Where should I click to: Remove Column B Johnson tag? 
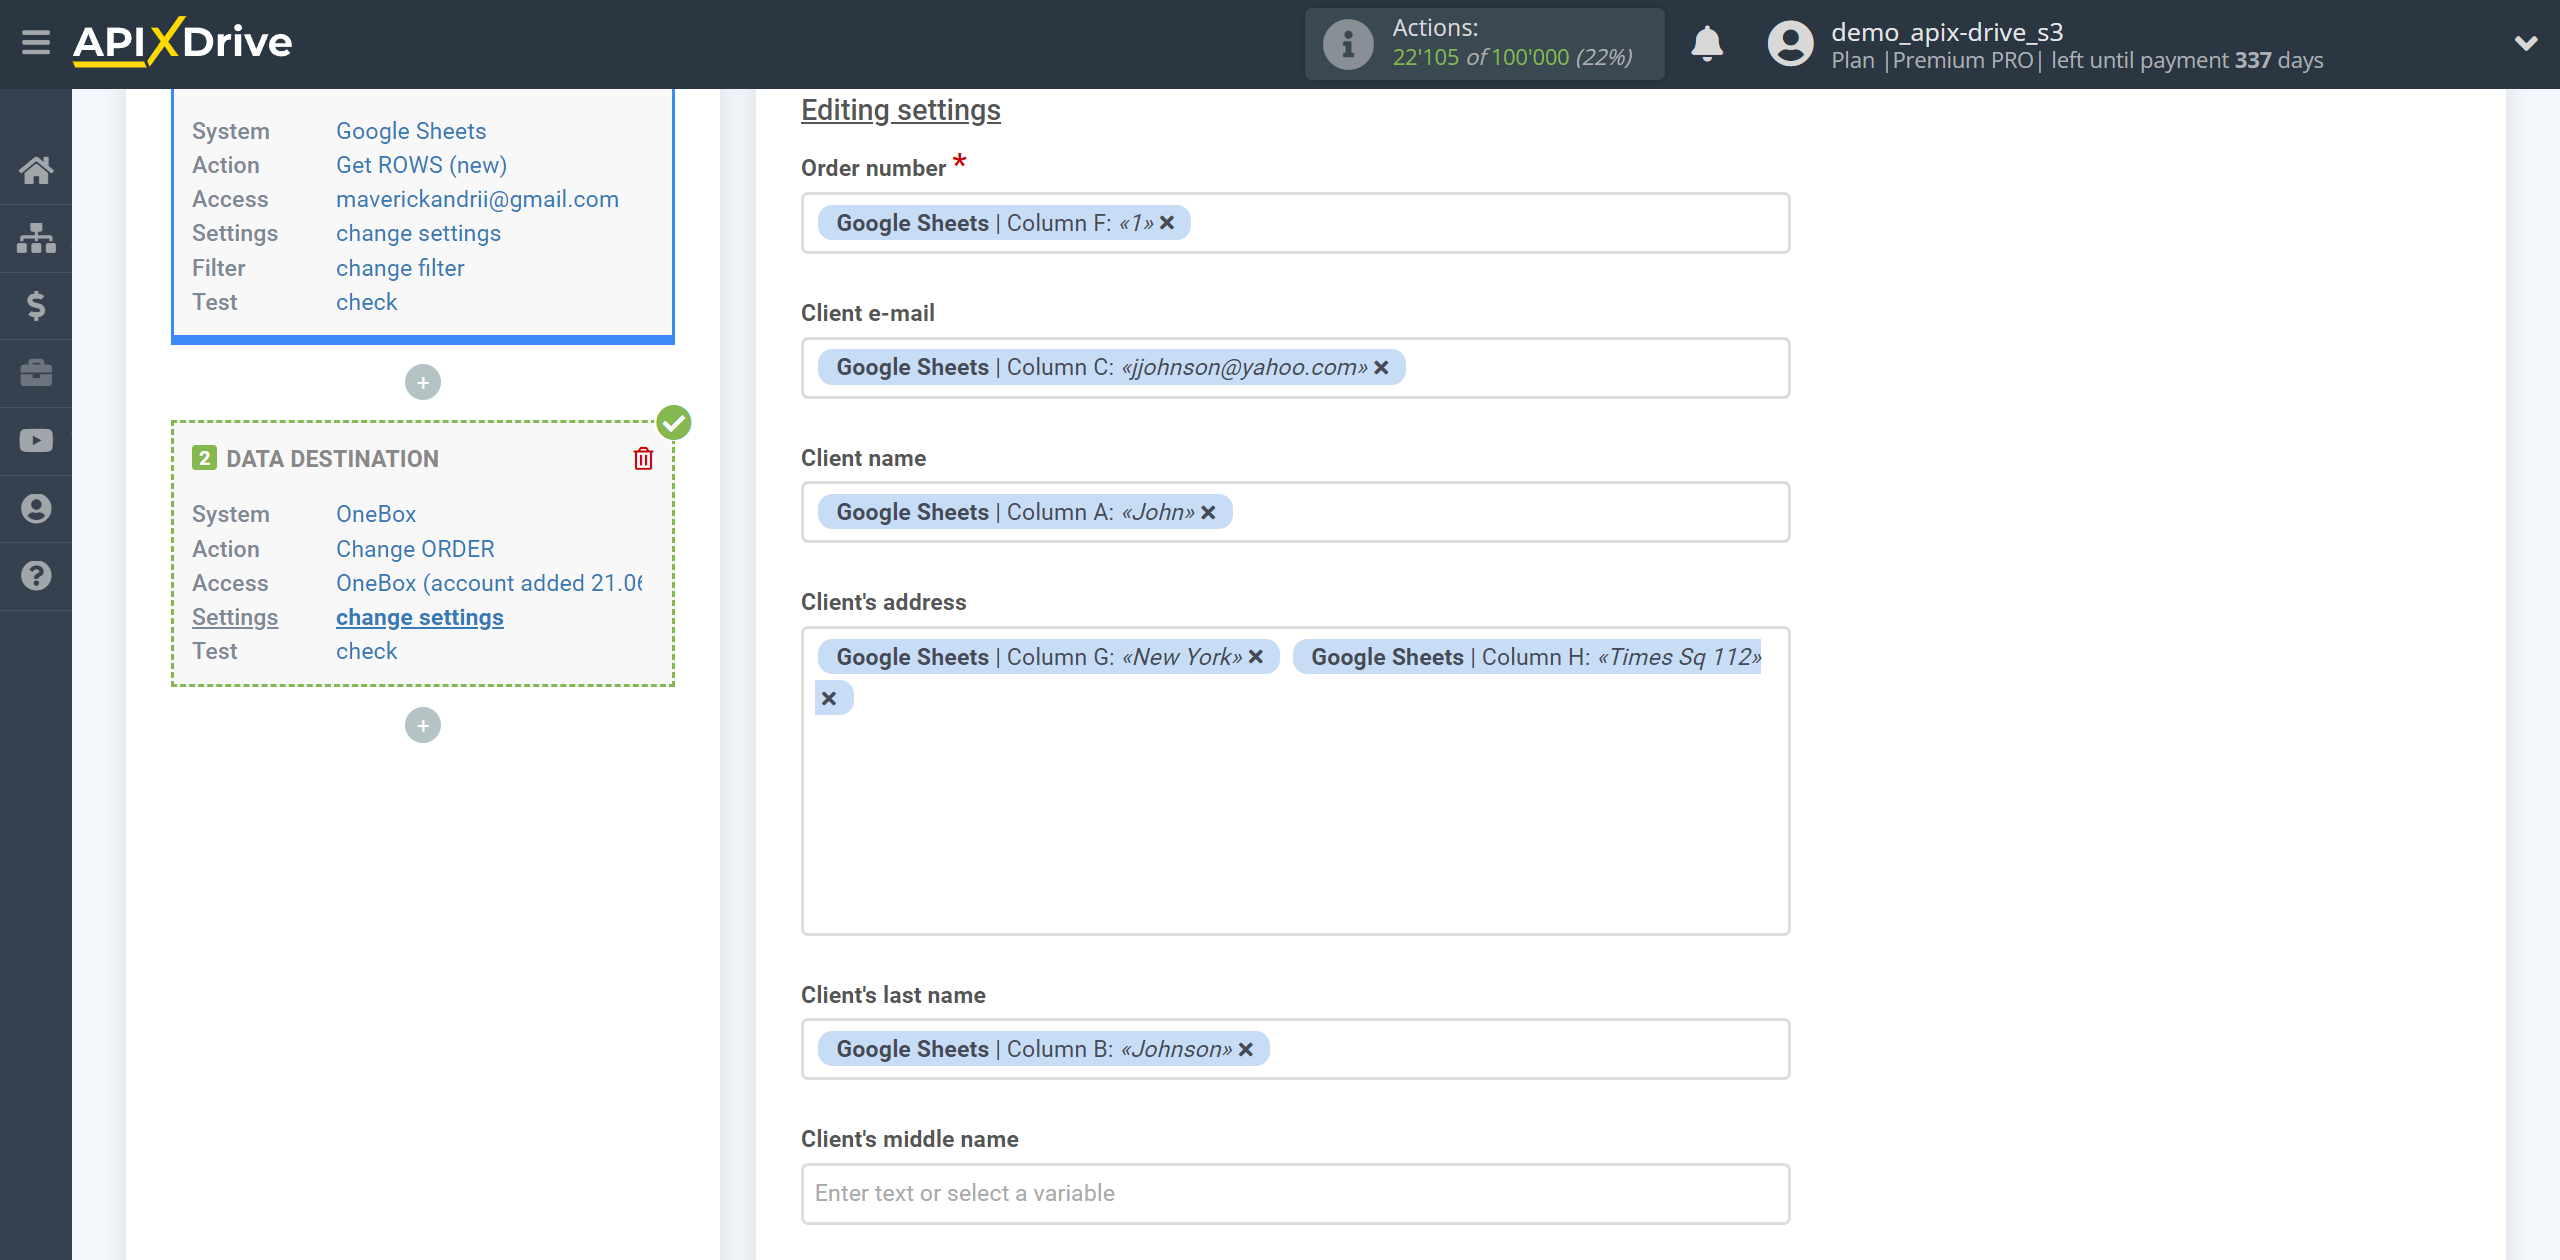pos(1246,1049)
